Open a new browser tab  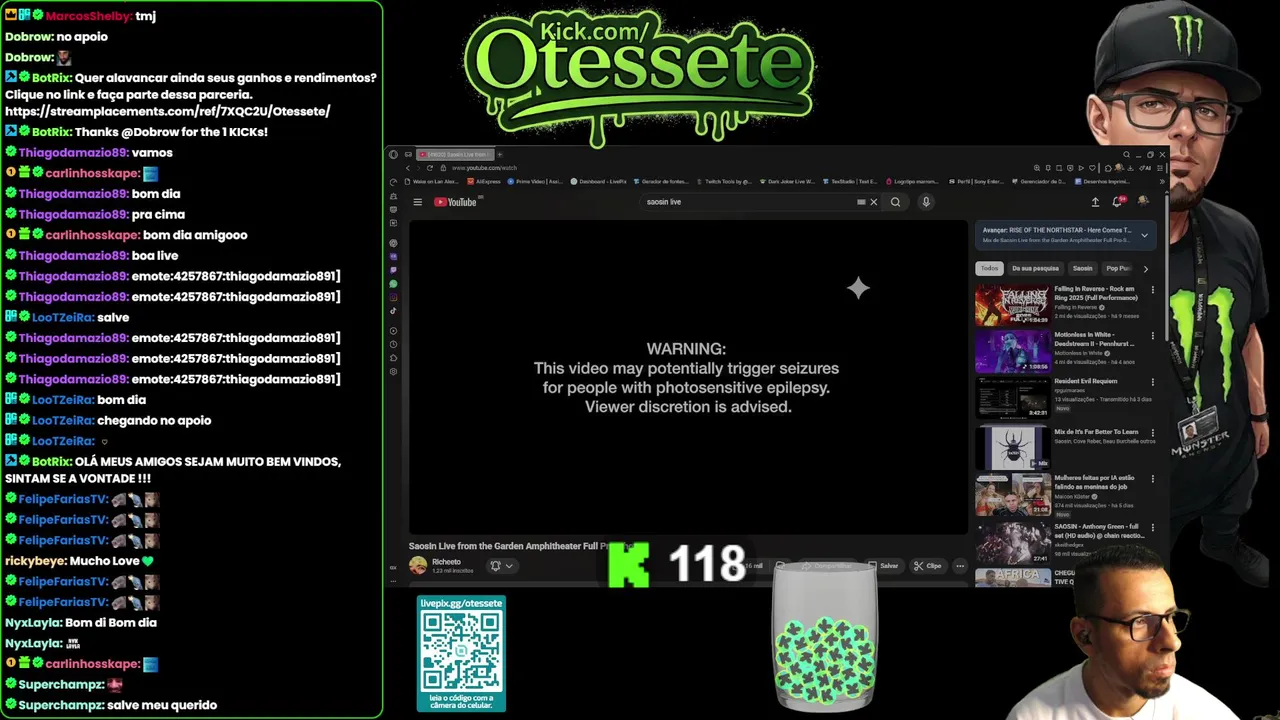[x=500, y=155]
